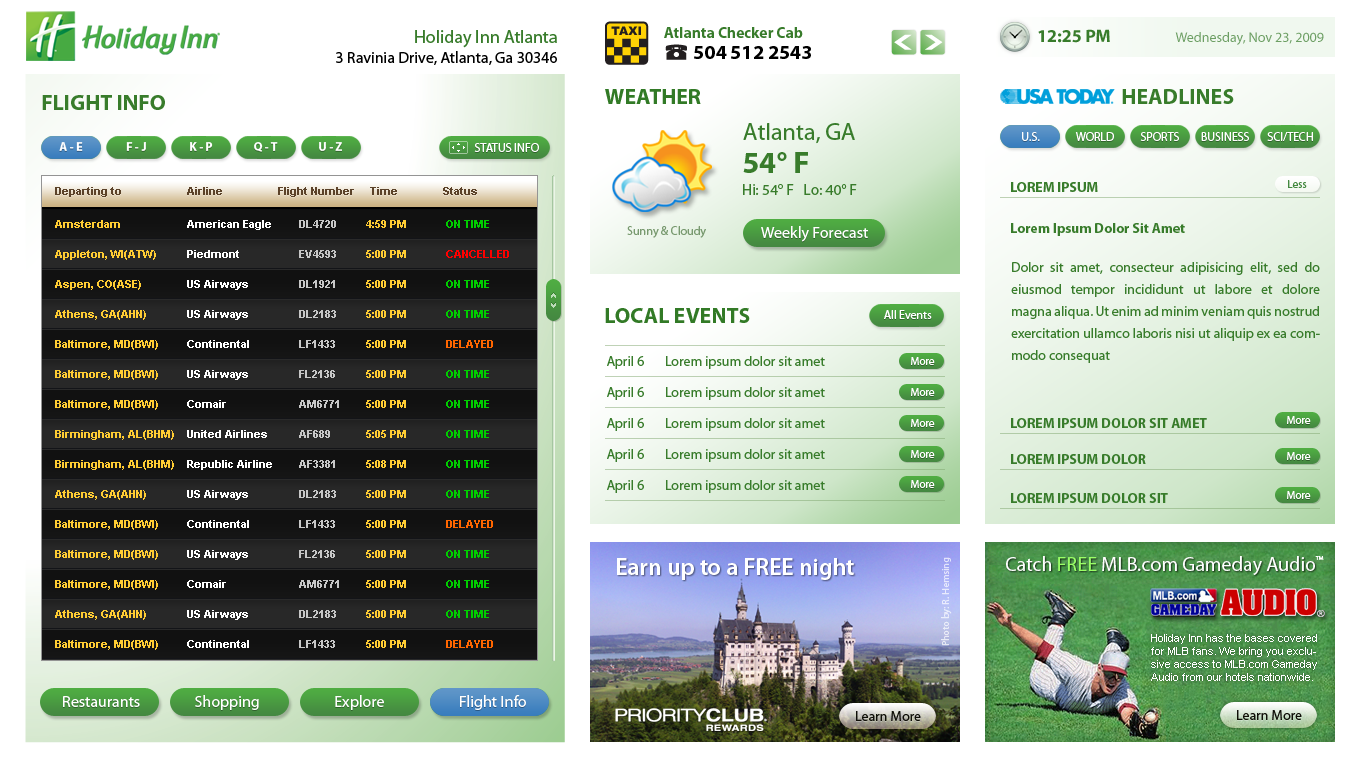
Task: Select the World headlines tab
Action: [1095, 137]
